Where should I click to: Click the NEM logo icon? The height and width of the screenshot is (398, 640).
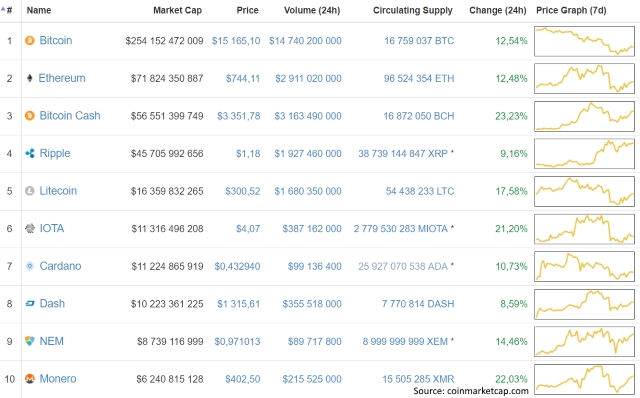coord(30,341)
